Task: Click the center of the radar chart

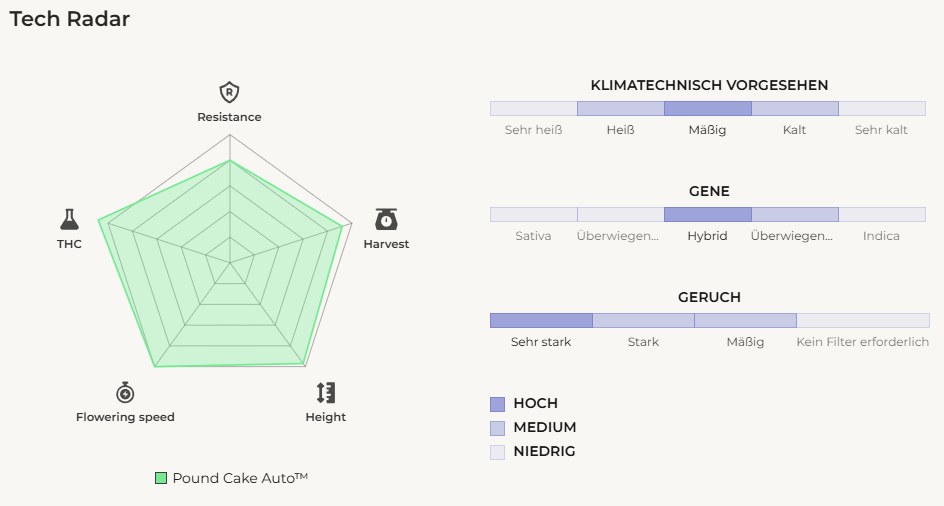Action: (229, 263)
